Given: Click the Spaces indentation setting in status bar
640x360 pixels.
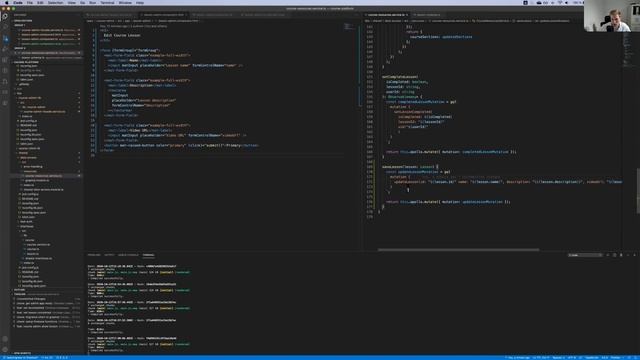Looking at the screenshot, I should coord(558,358).
